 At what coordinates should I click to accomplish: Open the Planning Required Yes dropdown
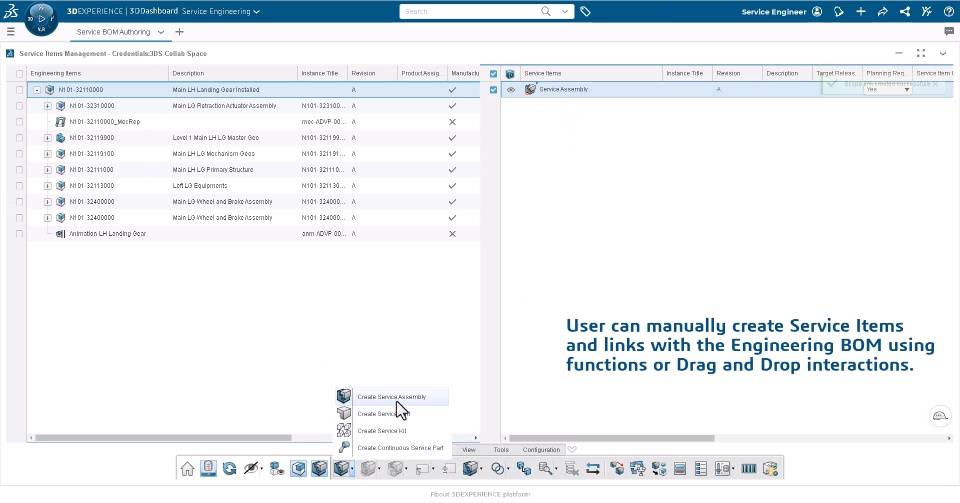[x=888, y=89]
